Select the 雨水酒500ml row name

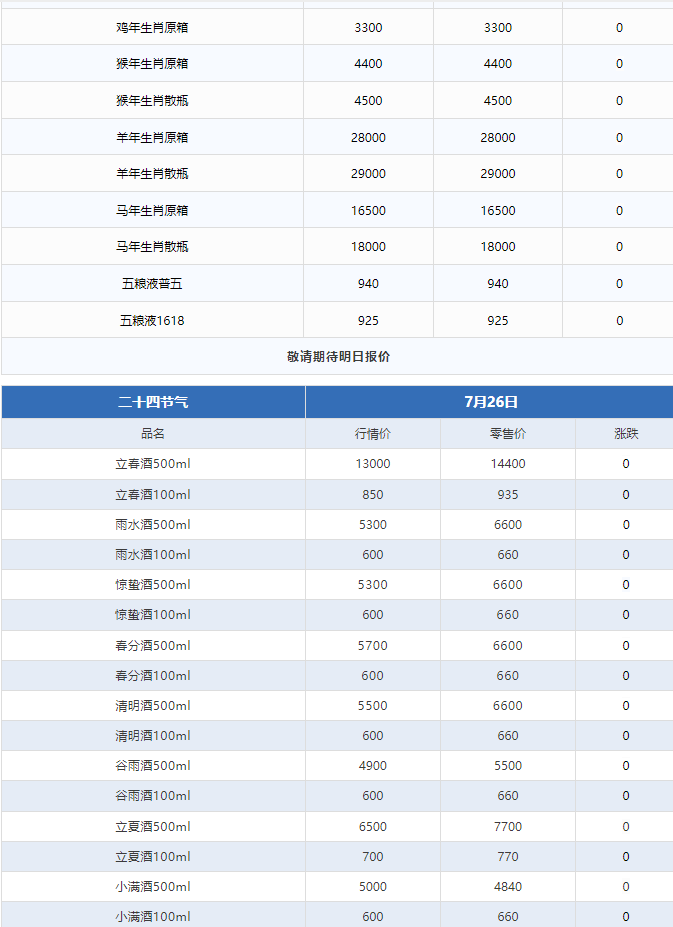click(153, 524)
